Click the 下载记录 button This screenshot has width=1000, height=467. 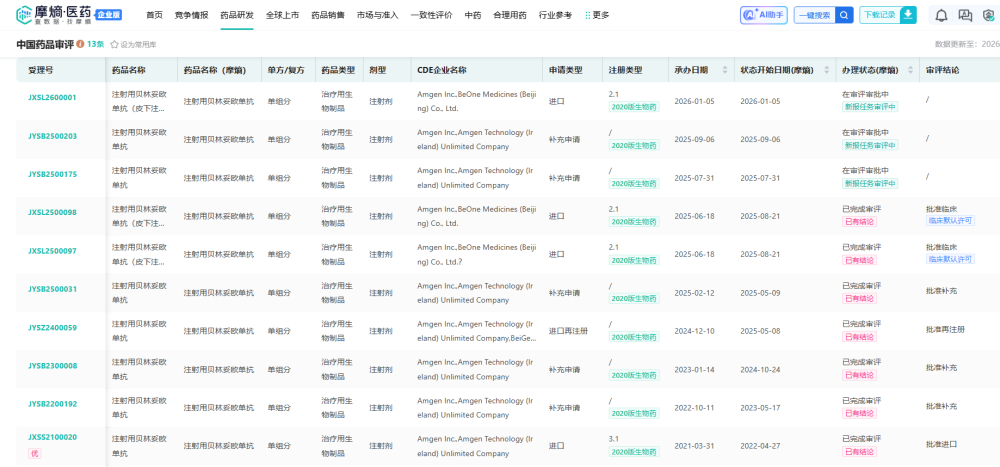[x=879, y=15]
